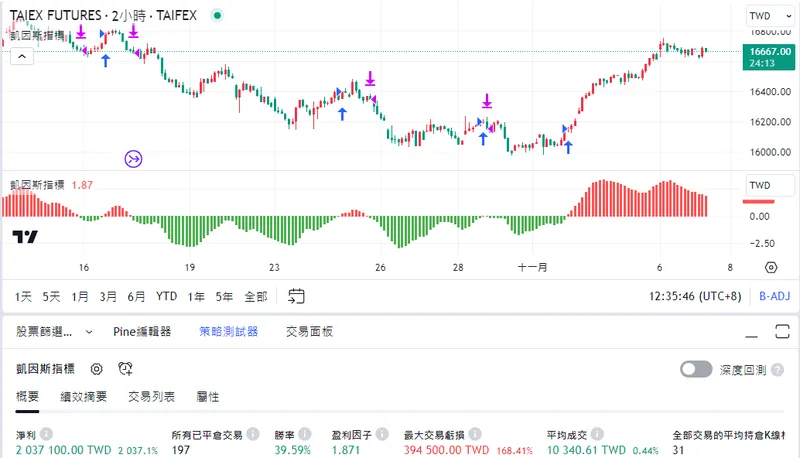The image size is (800, 458).
Task: Click the purple scroll-to-latest-bar arrow icon
Action: (x=134, y=158)
